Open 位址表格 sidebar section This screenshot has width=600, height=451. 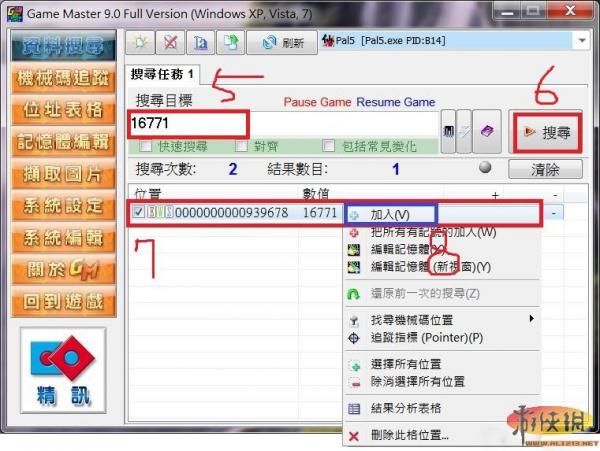(x=64, y=110)
